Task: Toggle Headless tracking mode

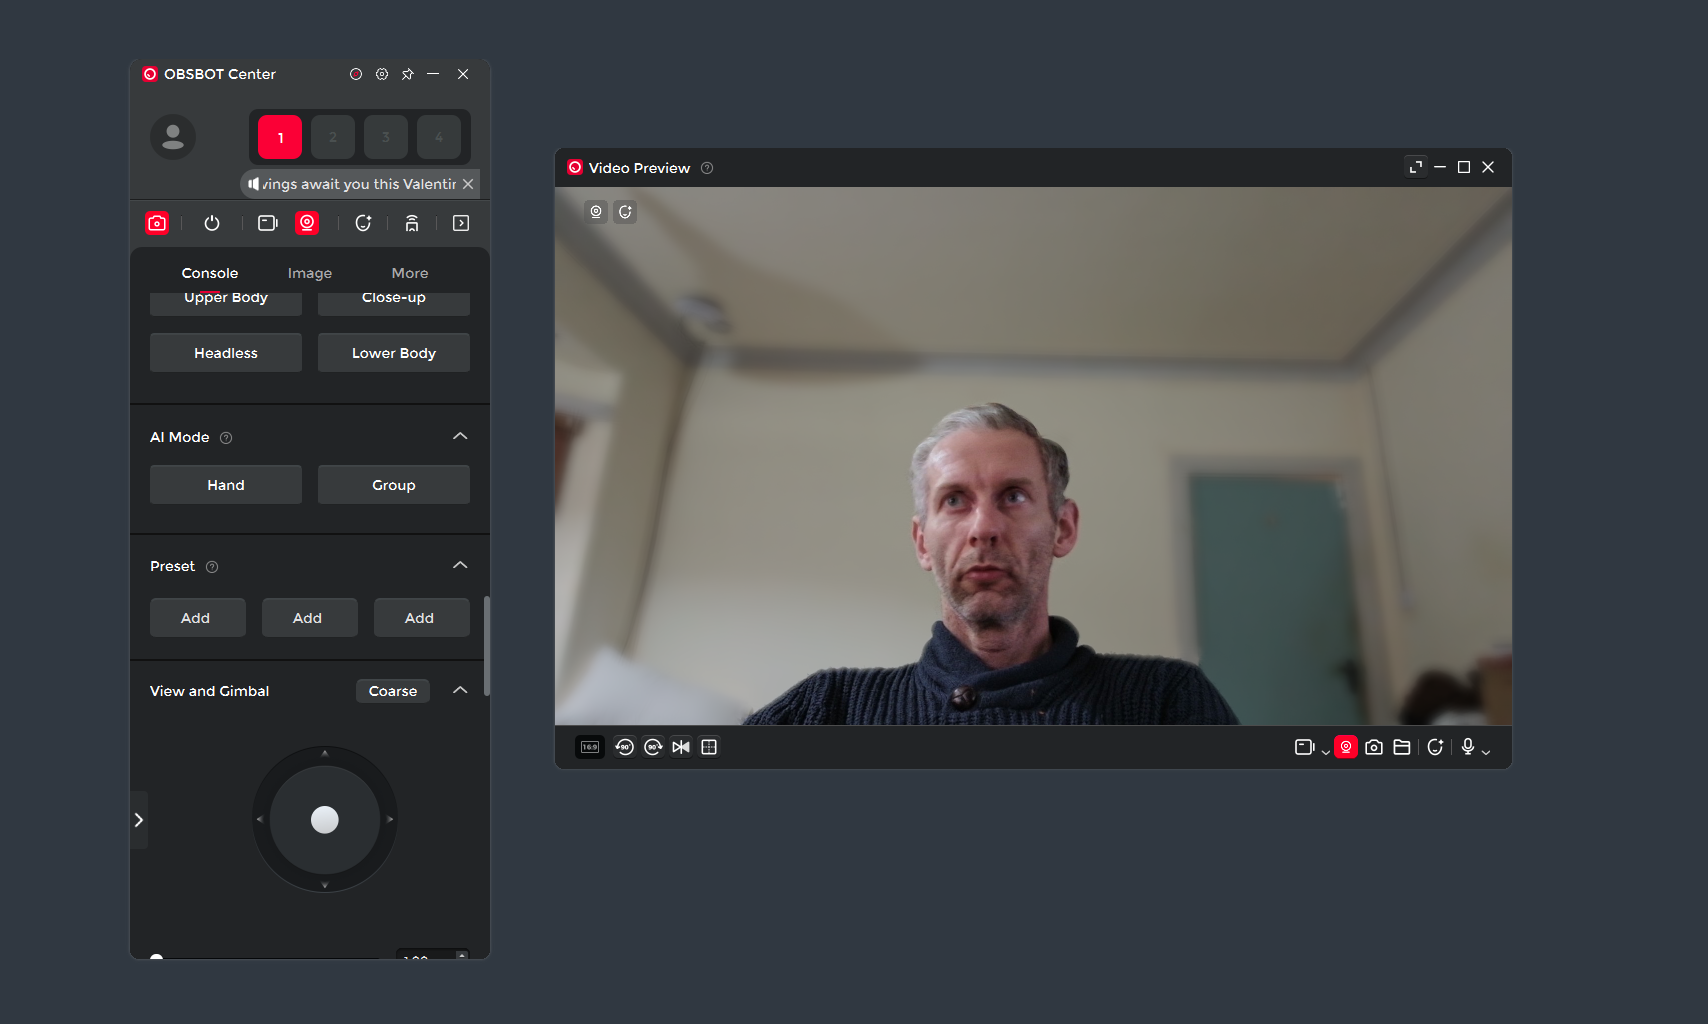Action: (226, 353)
